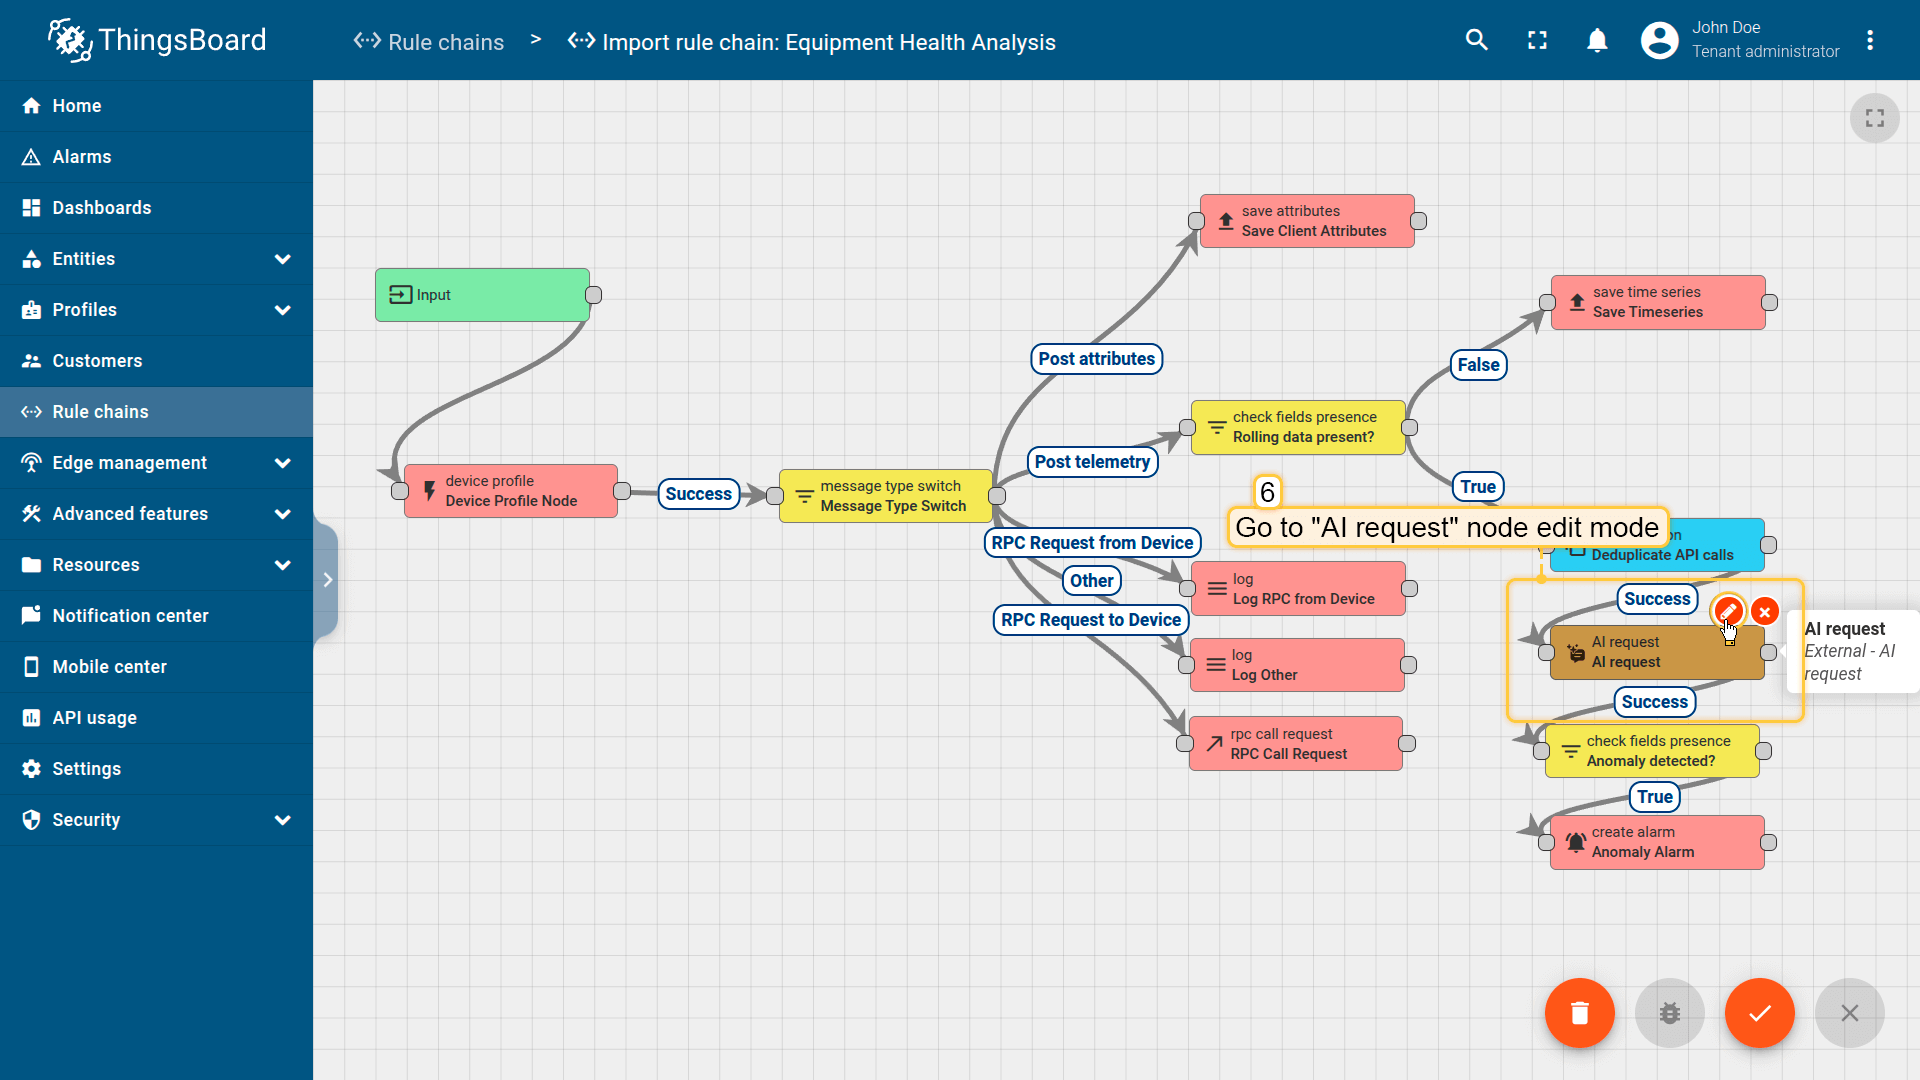Open Dashboards in the sidebar
The height and width of the screenshot is (1080, 1920).
[x=156, y=208]
